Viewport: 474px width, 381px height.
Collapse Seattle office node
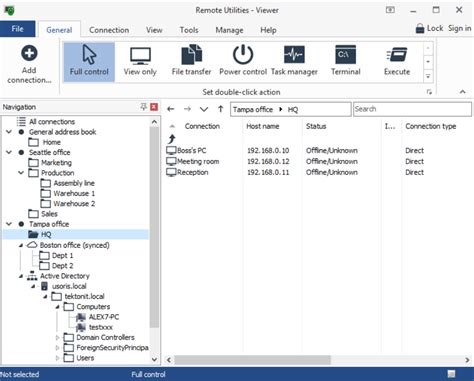point(9,152)
